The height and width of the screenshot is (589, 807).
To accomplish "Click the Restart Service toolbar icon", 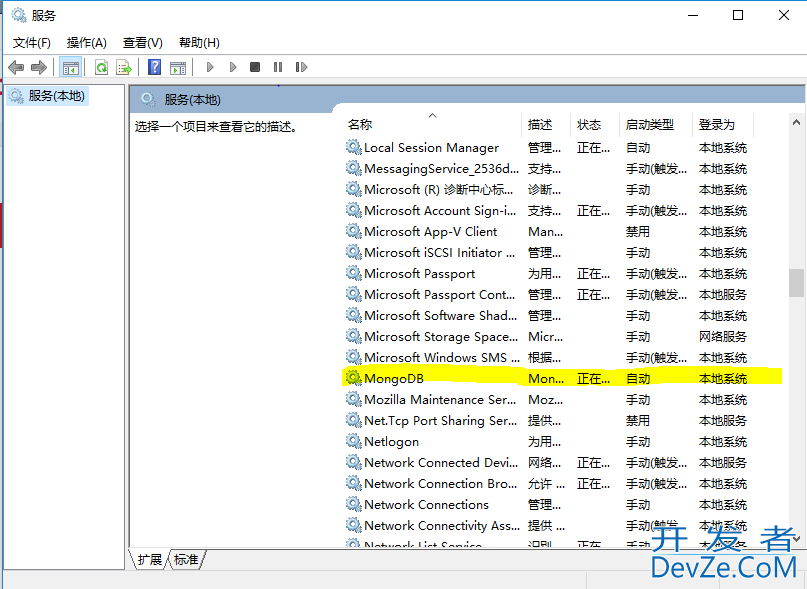I will (300, 67).
